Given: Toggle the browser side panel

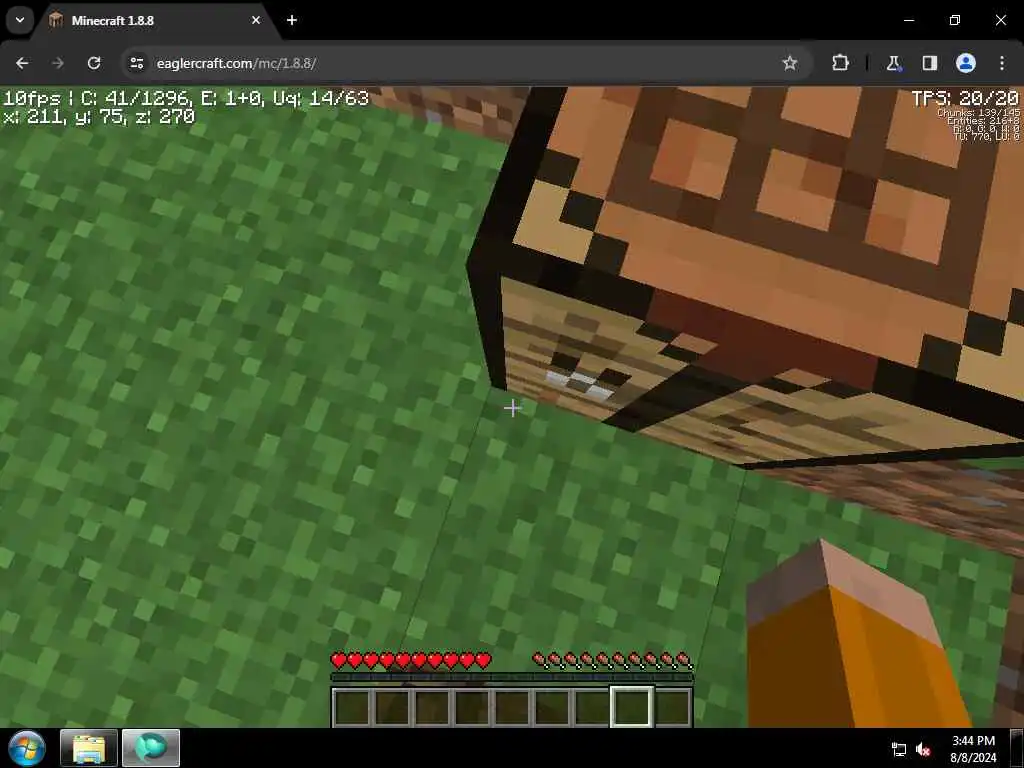Looking at the screenshot, I should point(930,63).
